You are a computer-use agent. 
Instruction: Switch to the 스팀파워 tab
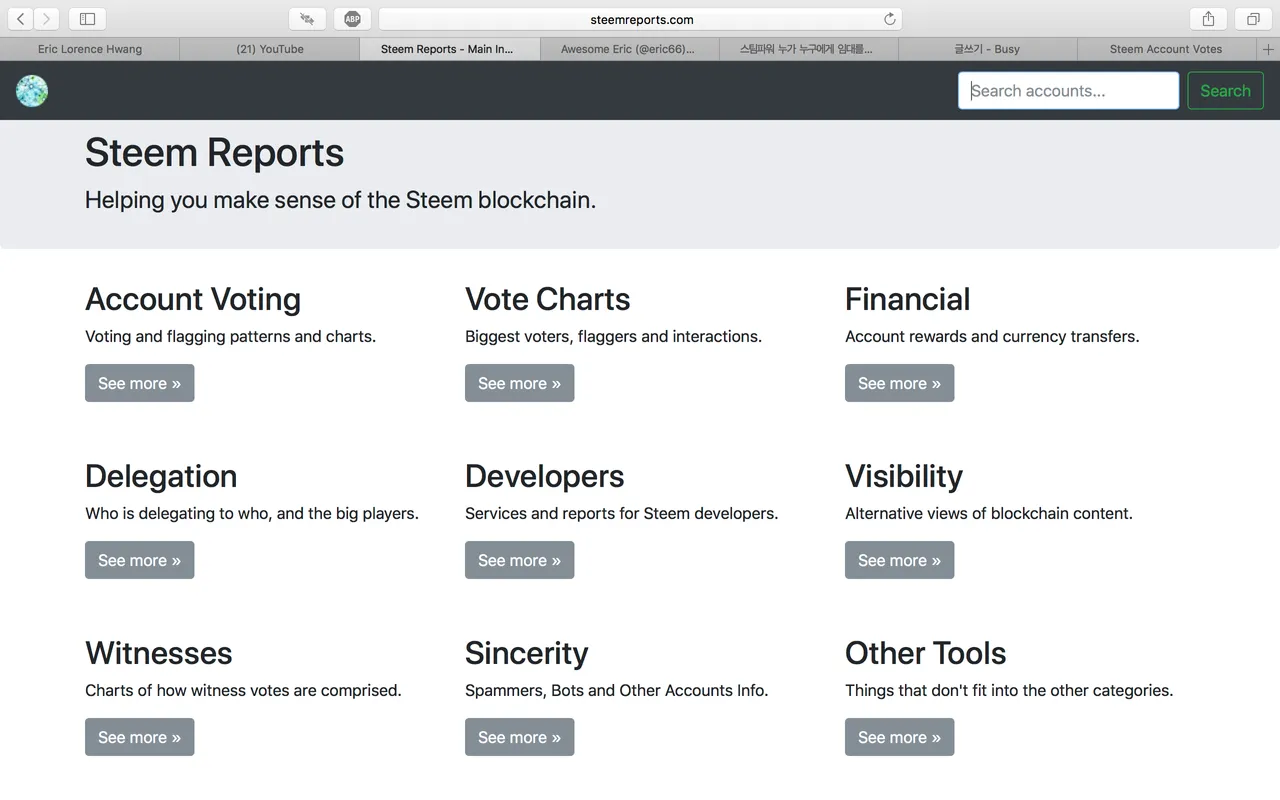(808, 49)
